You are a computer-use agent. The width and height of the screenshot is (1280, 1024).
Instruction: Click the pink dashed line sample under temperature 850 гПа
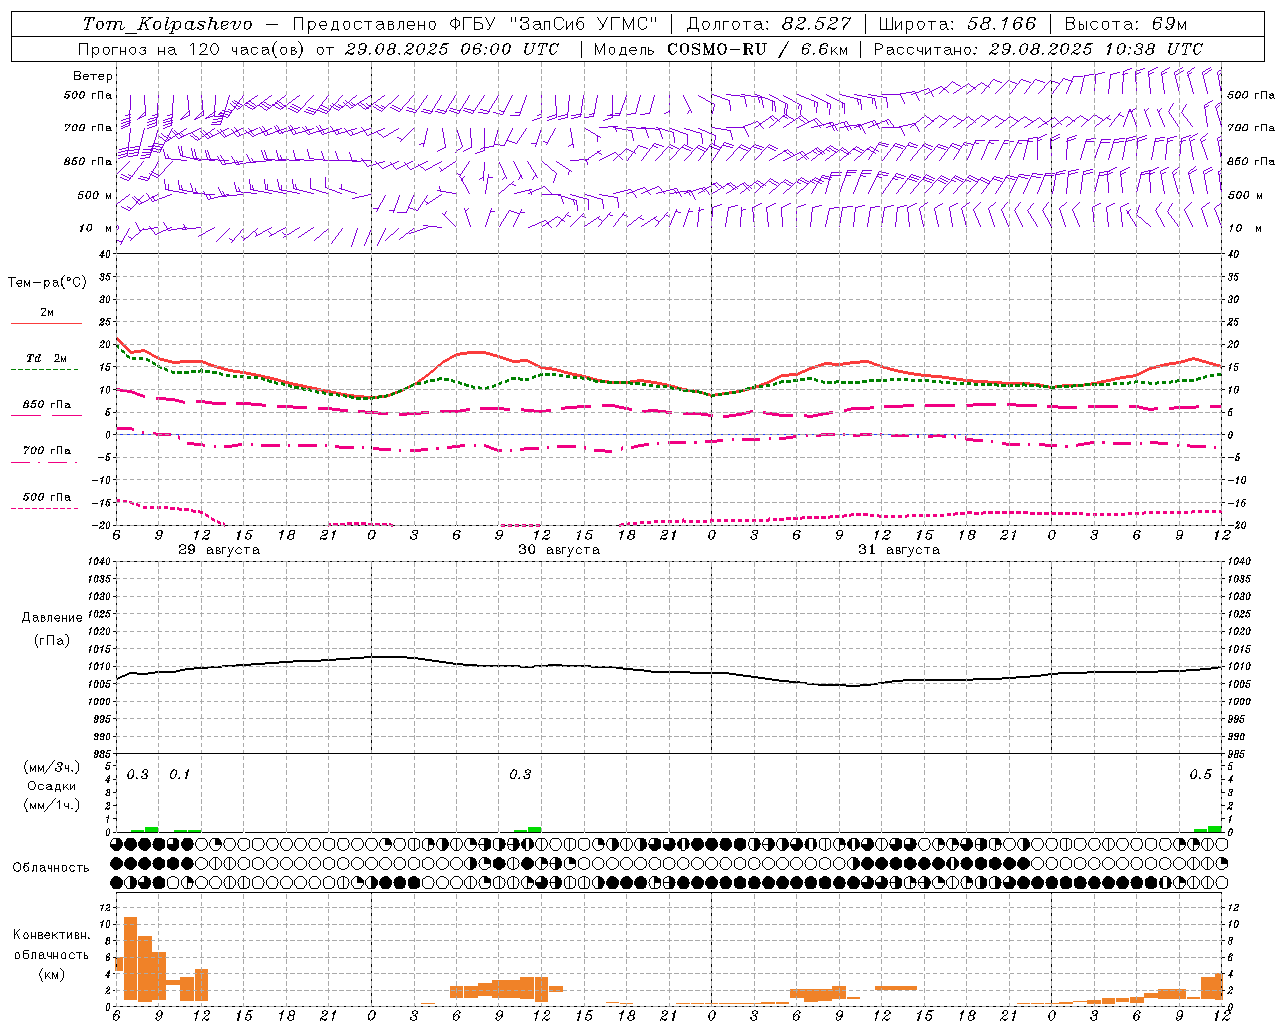[46, 415]
